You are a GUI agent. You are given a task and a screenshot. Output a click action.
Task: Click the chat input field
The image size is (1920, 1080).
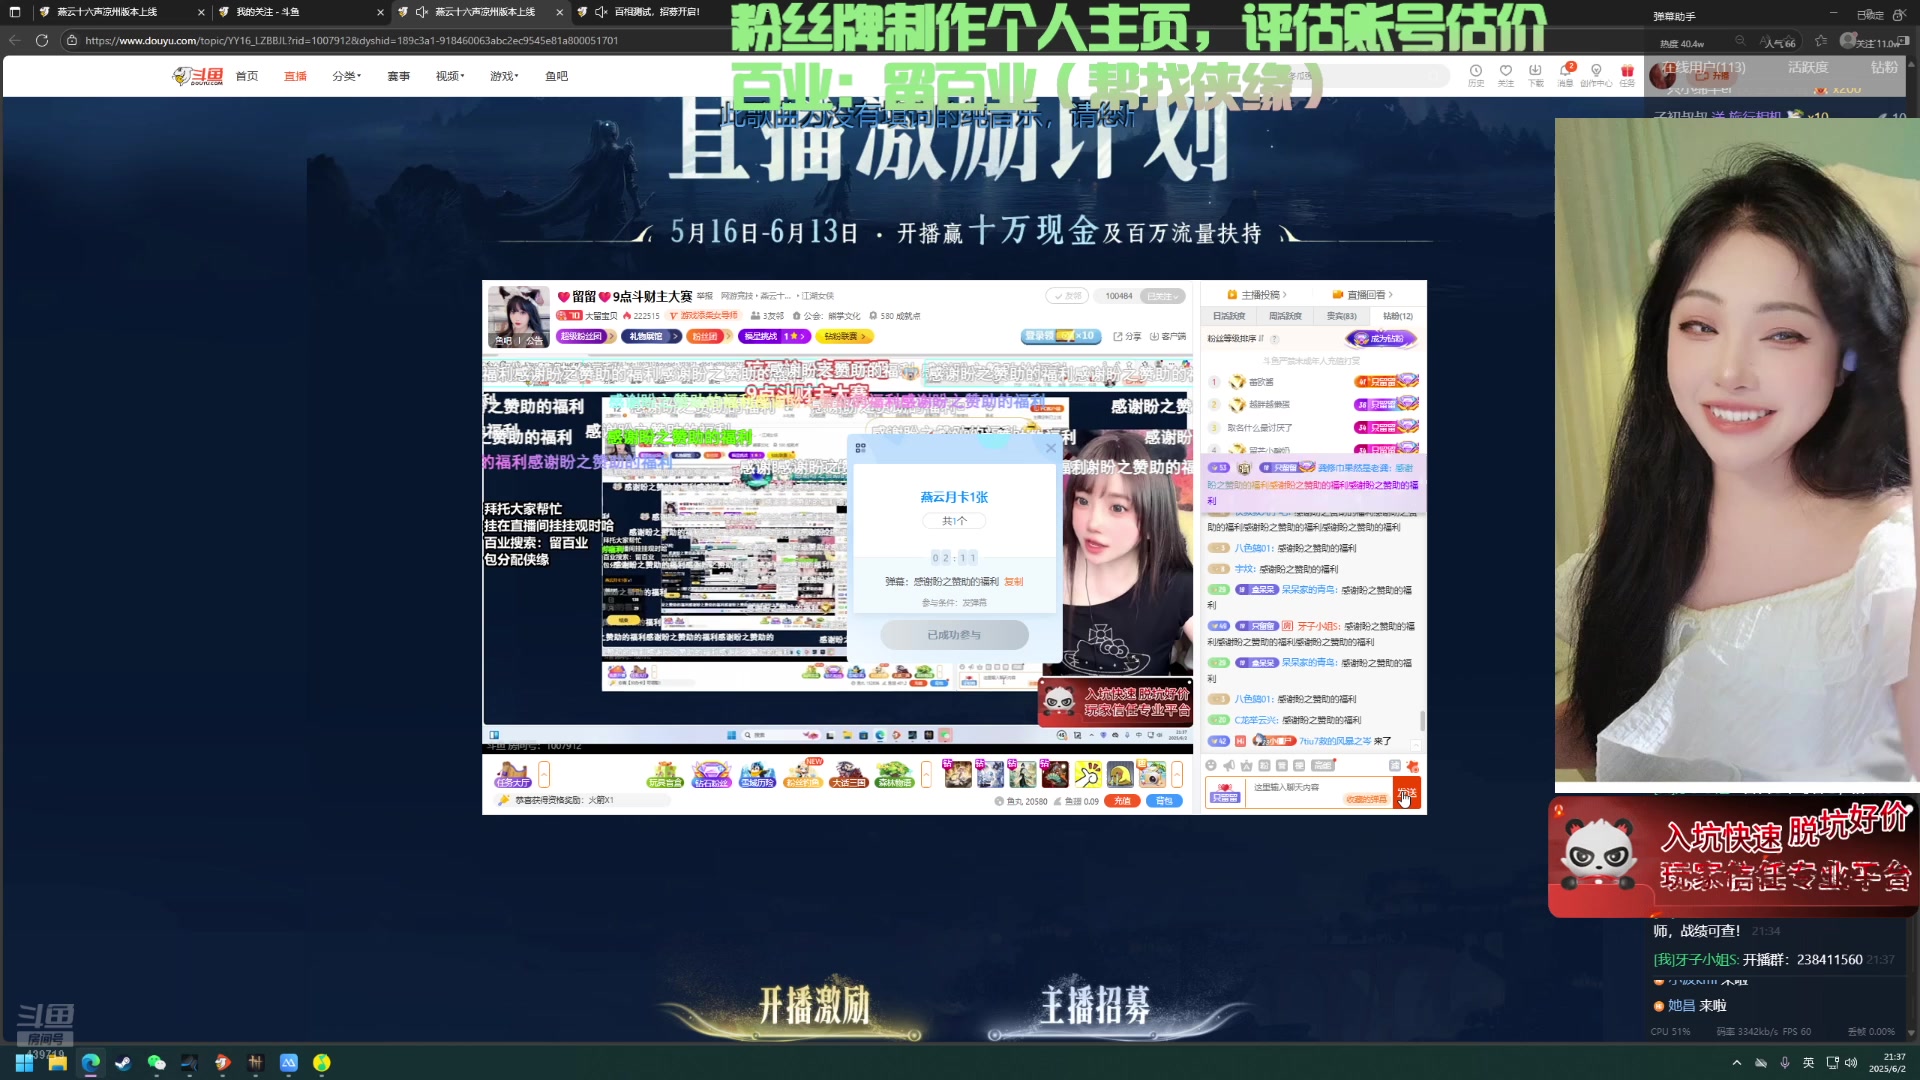(1318, 794)
